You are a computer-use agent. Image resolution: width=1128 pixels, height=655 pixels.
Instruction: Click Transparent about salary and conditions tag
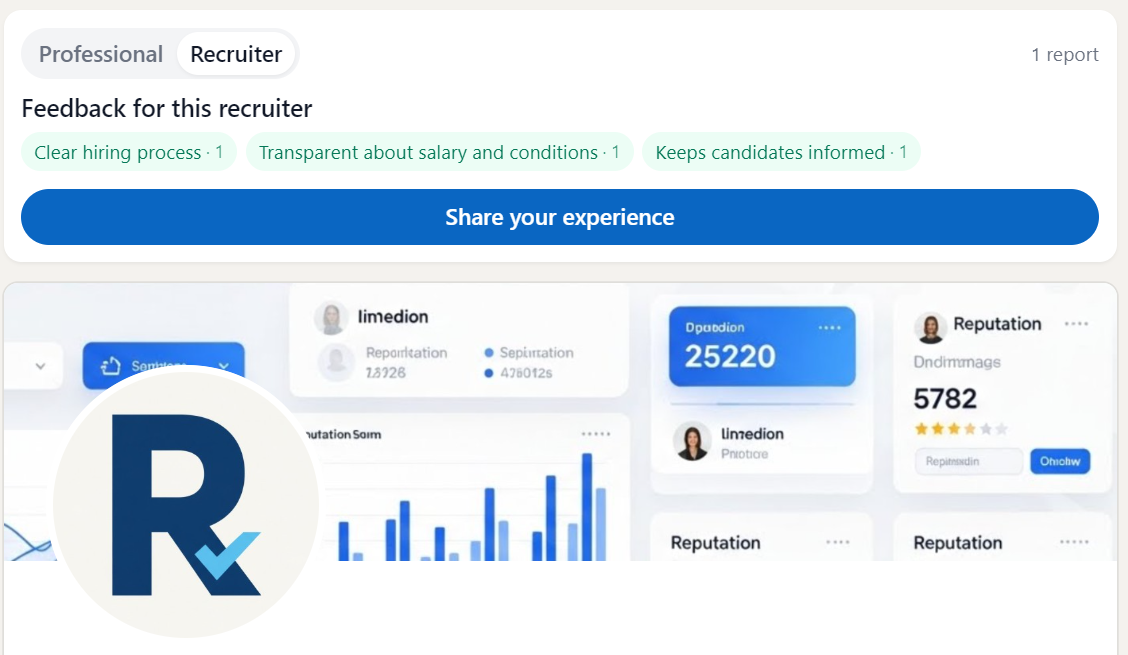(x=439, y=152)
